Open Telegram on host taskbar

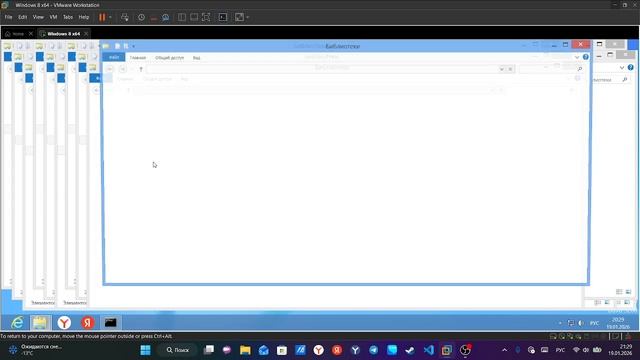373,350
